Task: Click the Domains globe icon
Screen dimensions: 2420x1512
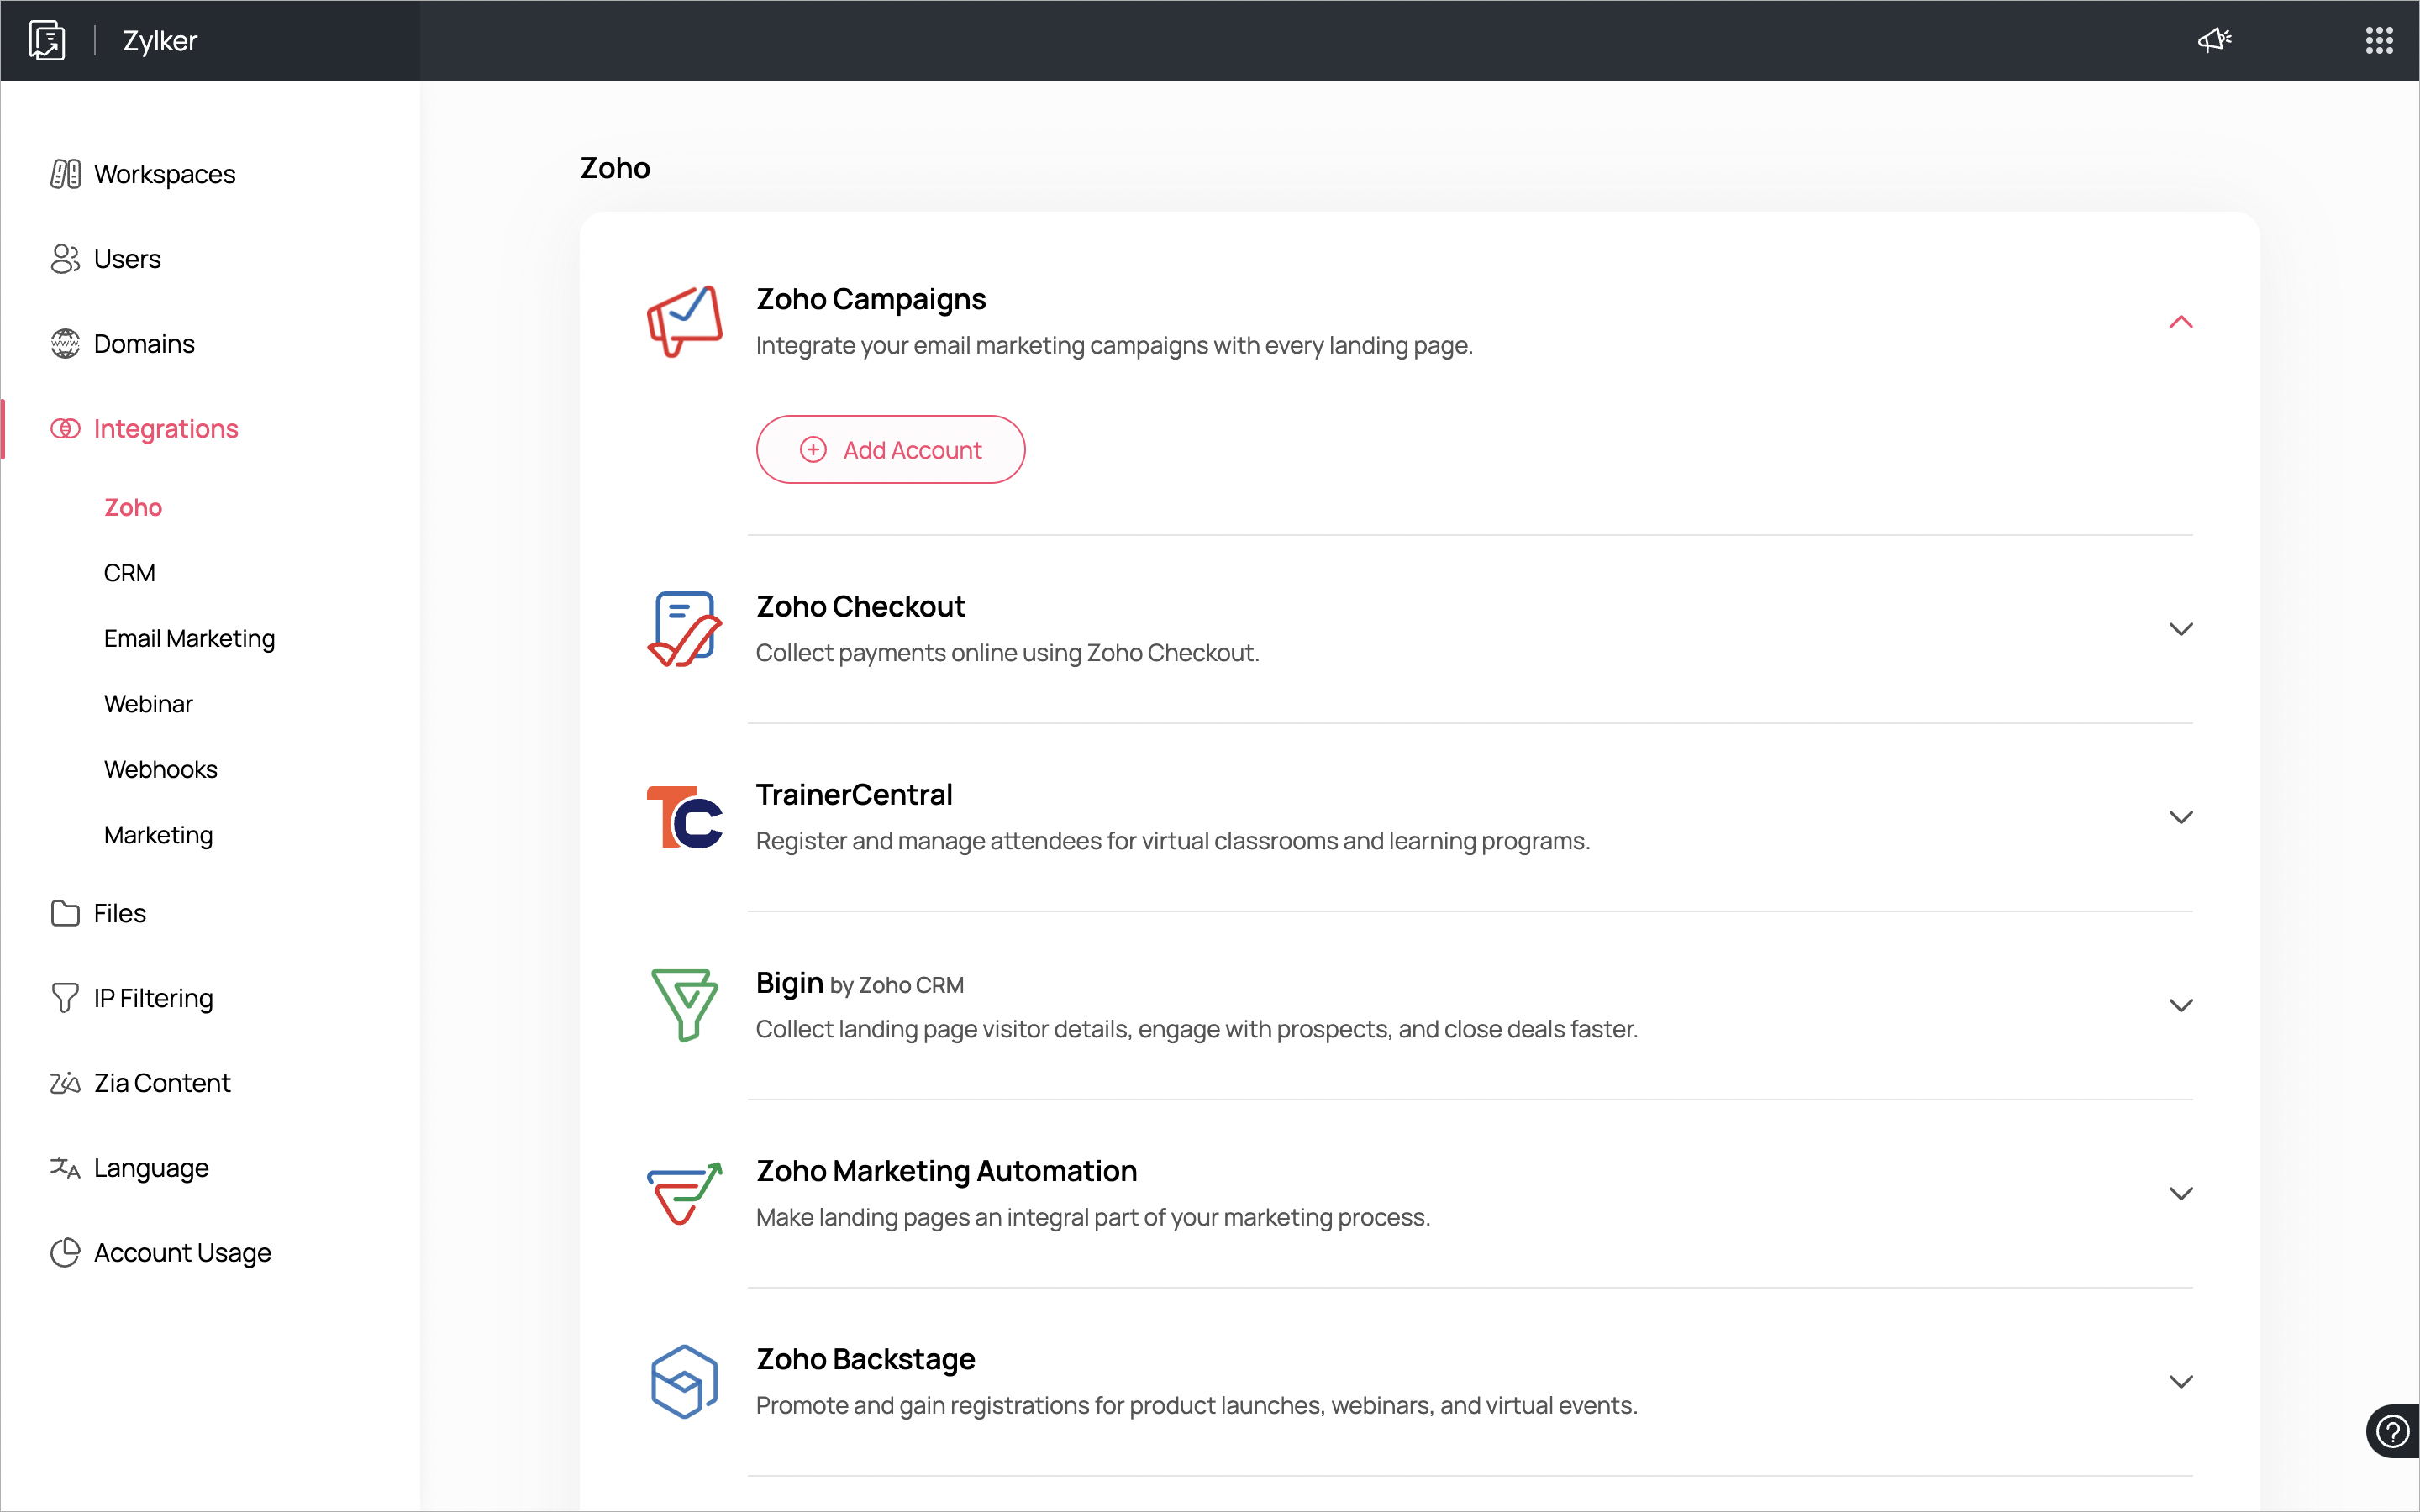Action: coord(65,344)
